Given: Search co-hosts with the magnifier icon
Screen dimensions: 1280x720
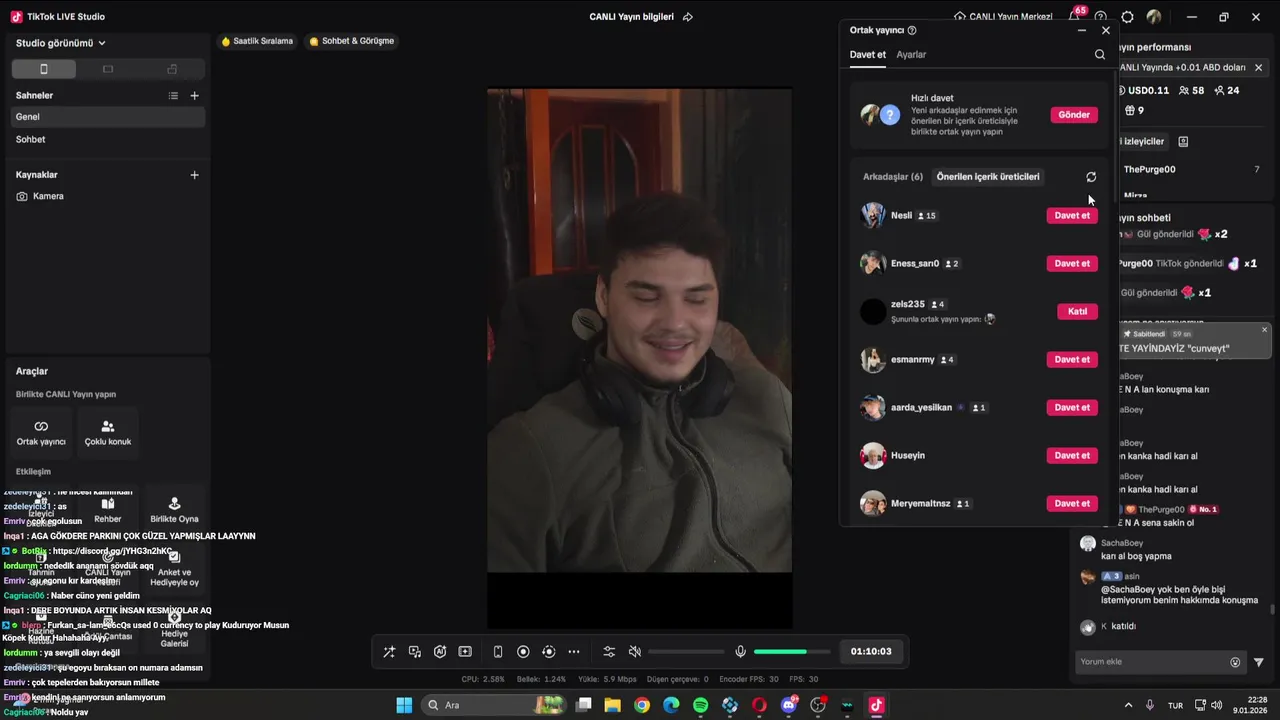Looking at the screenshot, I should (x=1100, y=55).
